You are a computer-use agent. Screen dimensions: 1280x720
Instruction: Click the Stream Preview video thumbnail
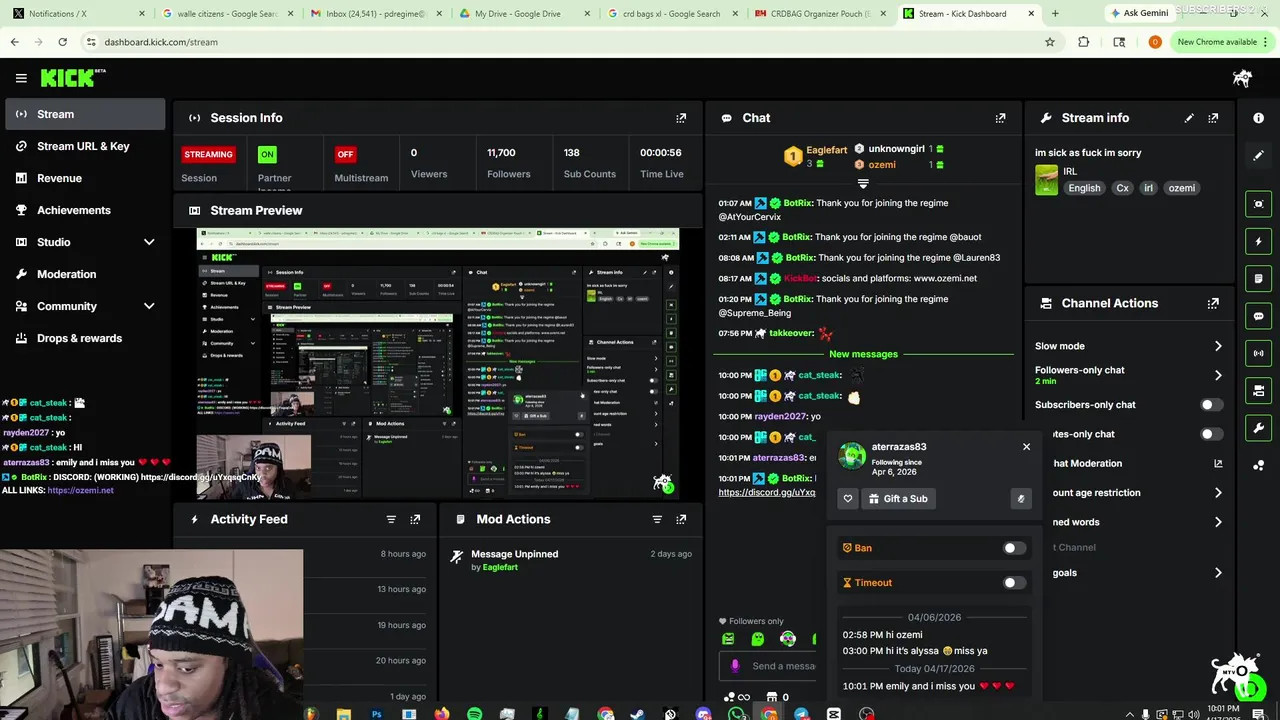click(438, 364)
